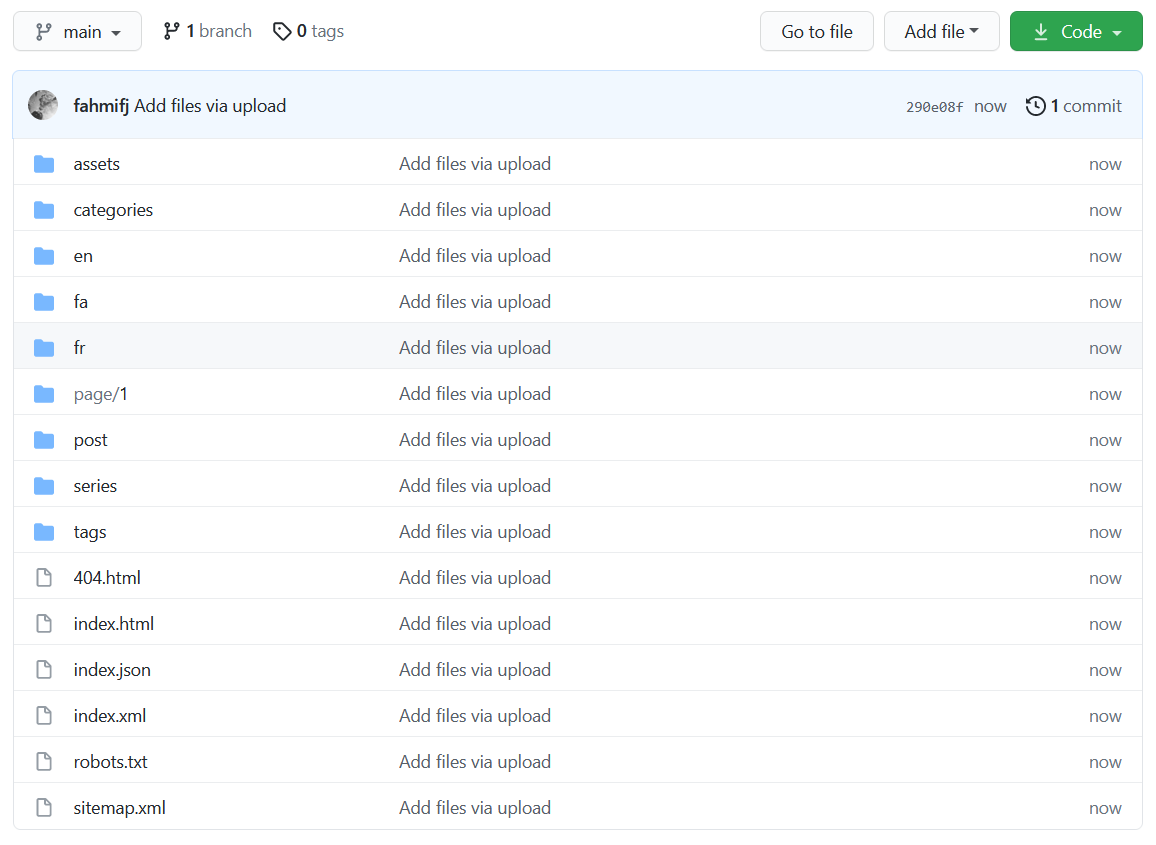The width and height of the screenshot is (1156, 845).
Task: Click the folder icon beside assets
Action: pos(44,164)
